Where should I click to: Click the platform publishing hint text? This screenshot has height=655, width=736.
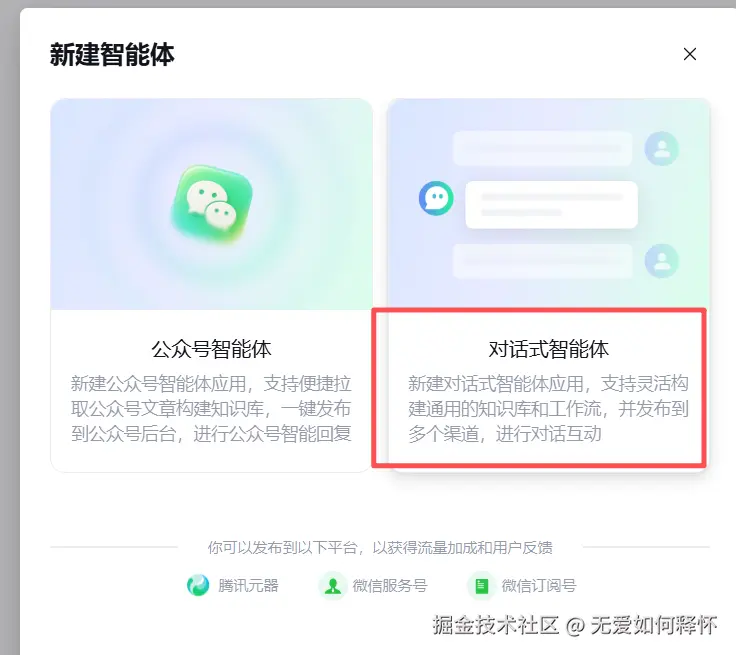coord(380,547)
